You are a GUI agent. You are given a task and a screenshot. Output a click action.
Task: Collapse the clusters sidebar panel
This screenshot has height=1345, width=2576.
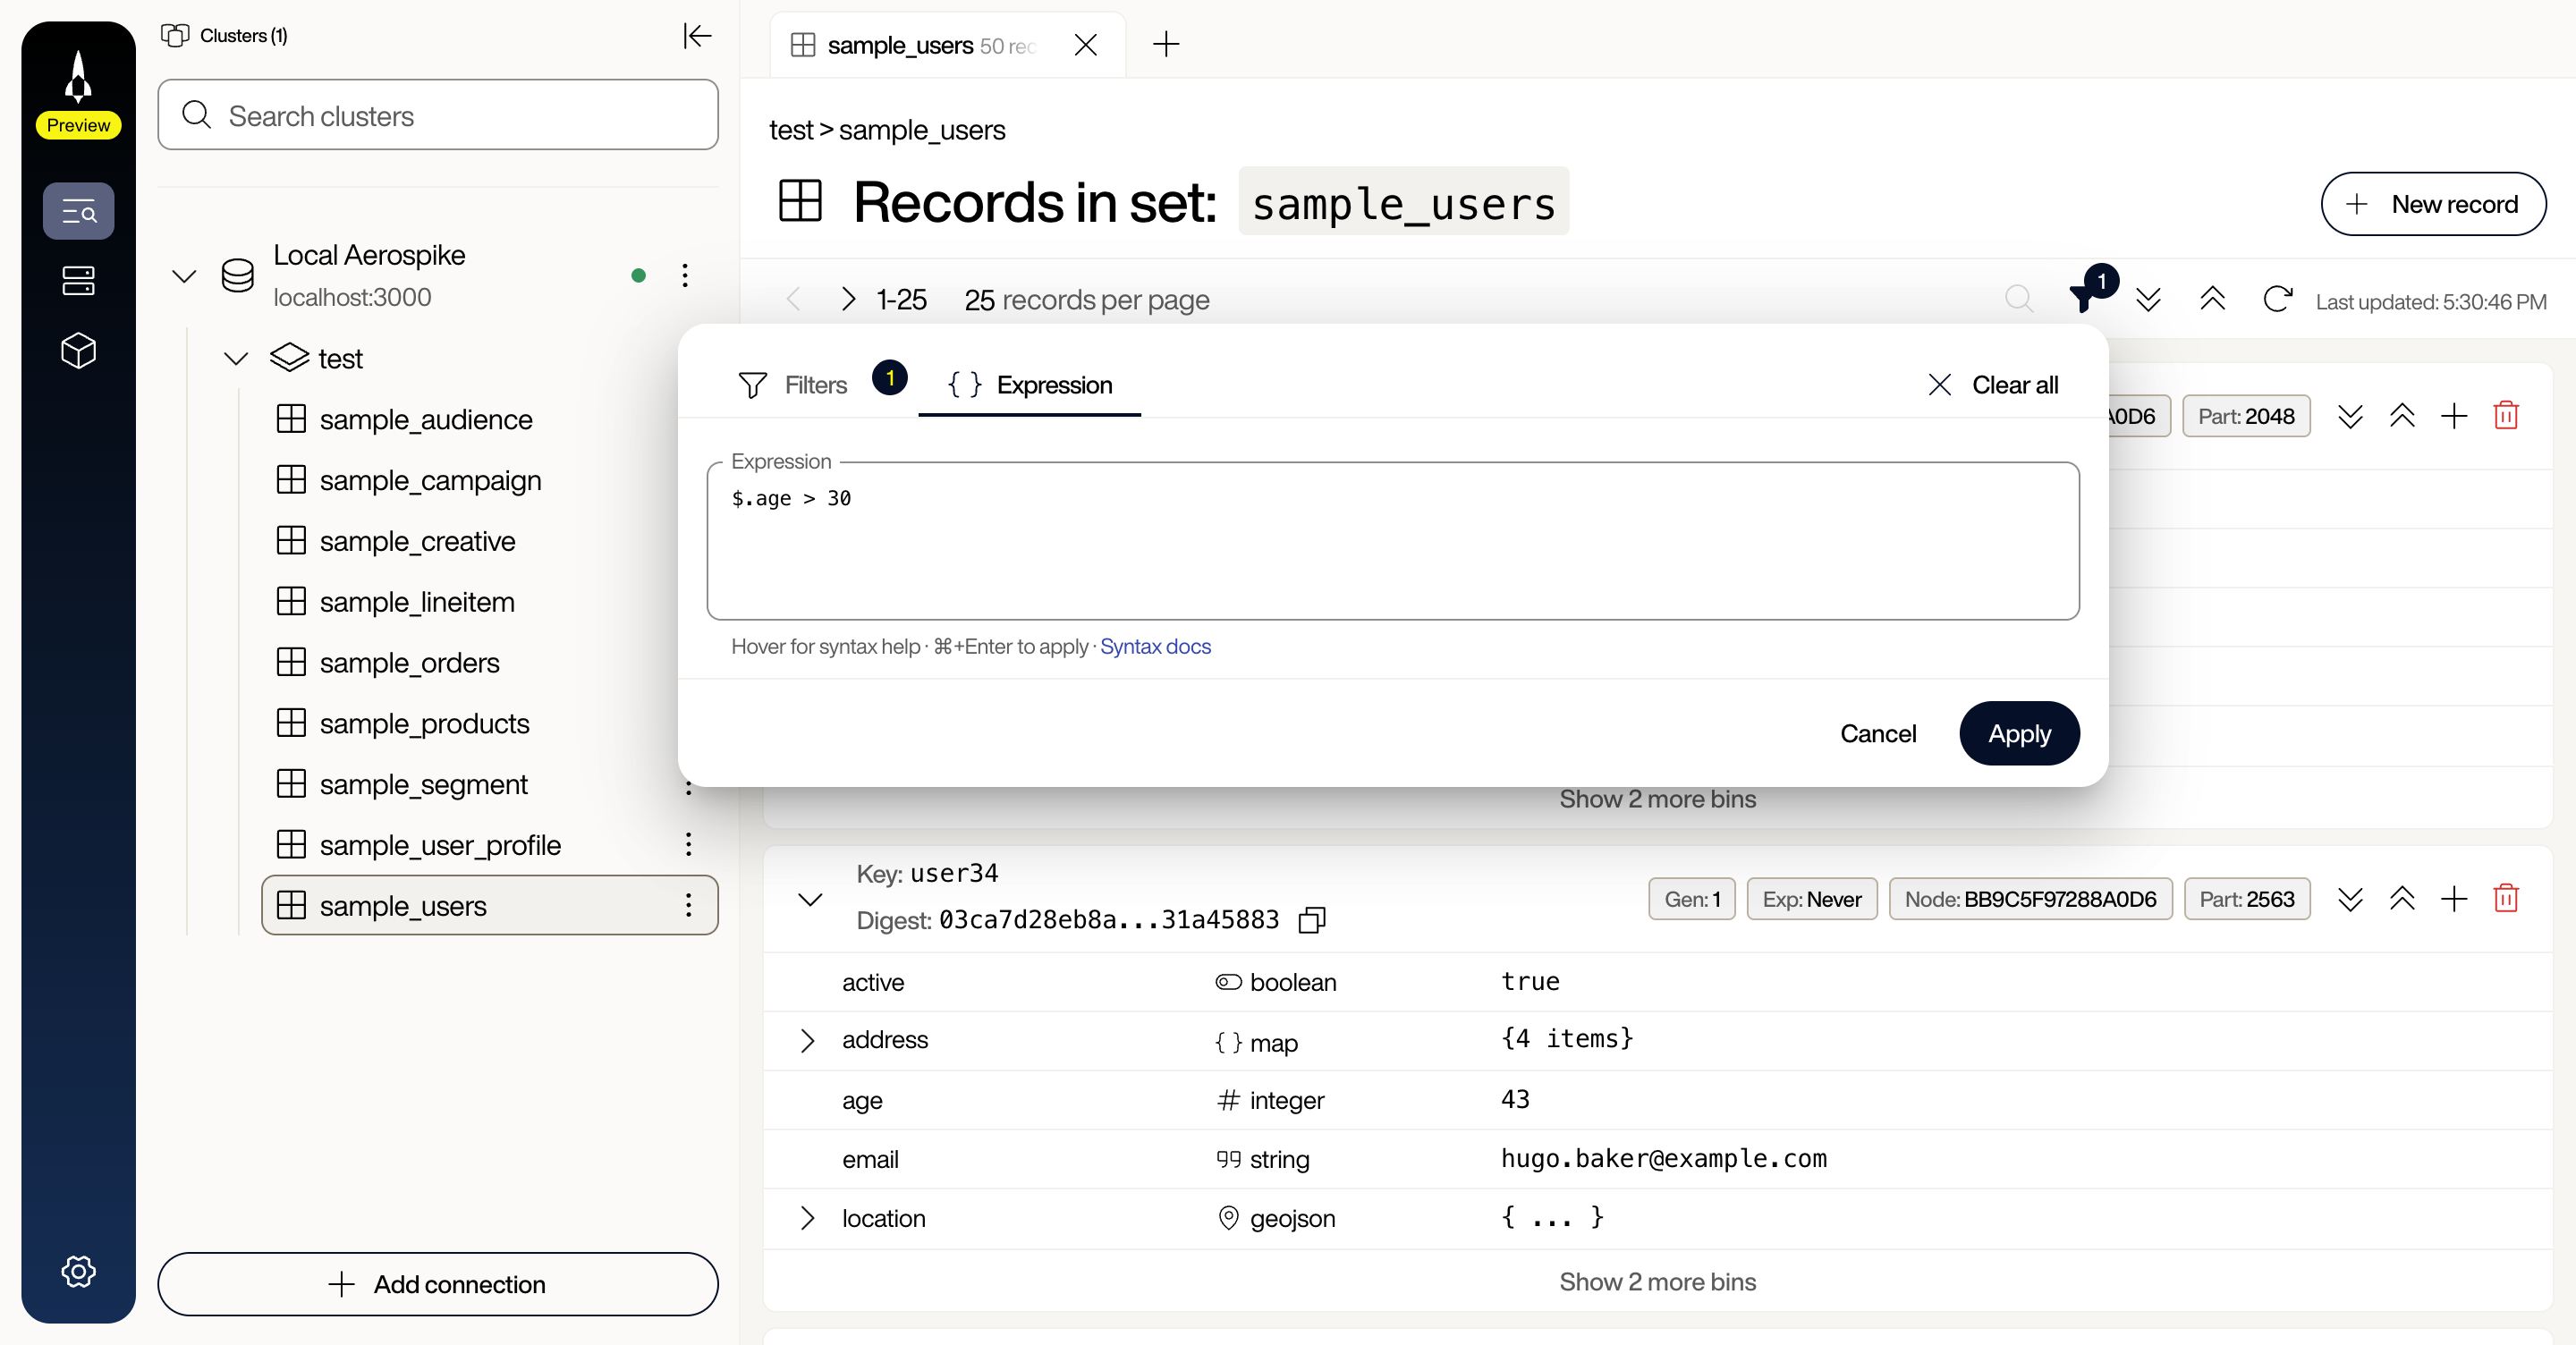click(x=697, y=36)
